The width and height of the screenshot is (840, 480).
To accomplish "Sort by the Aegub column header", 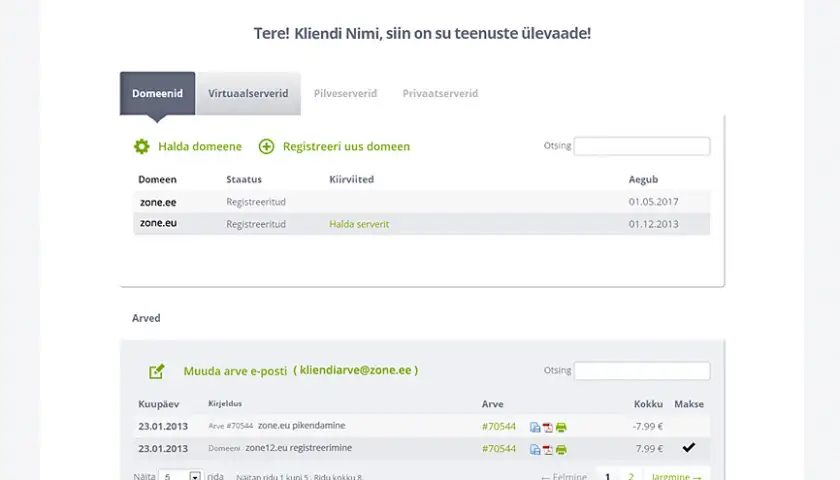I will tap(643, 179).
